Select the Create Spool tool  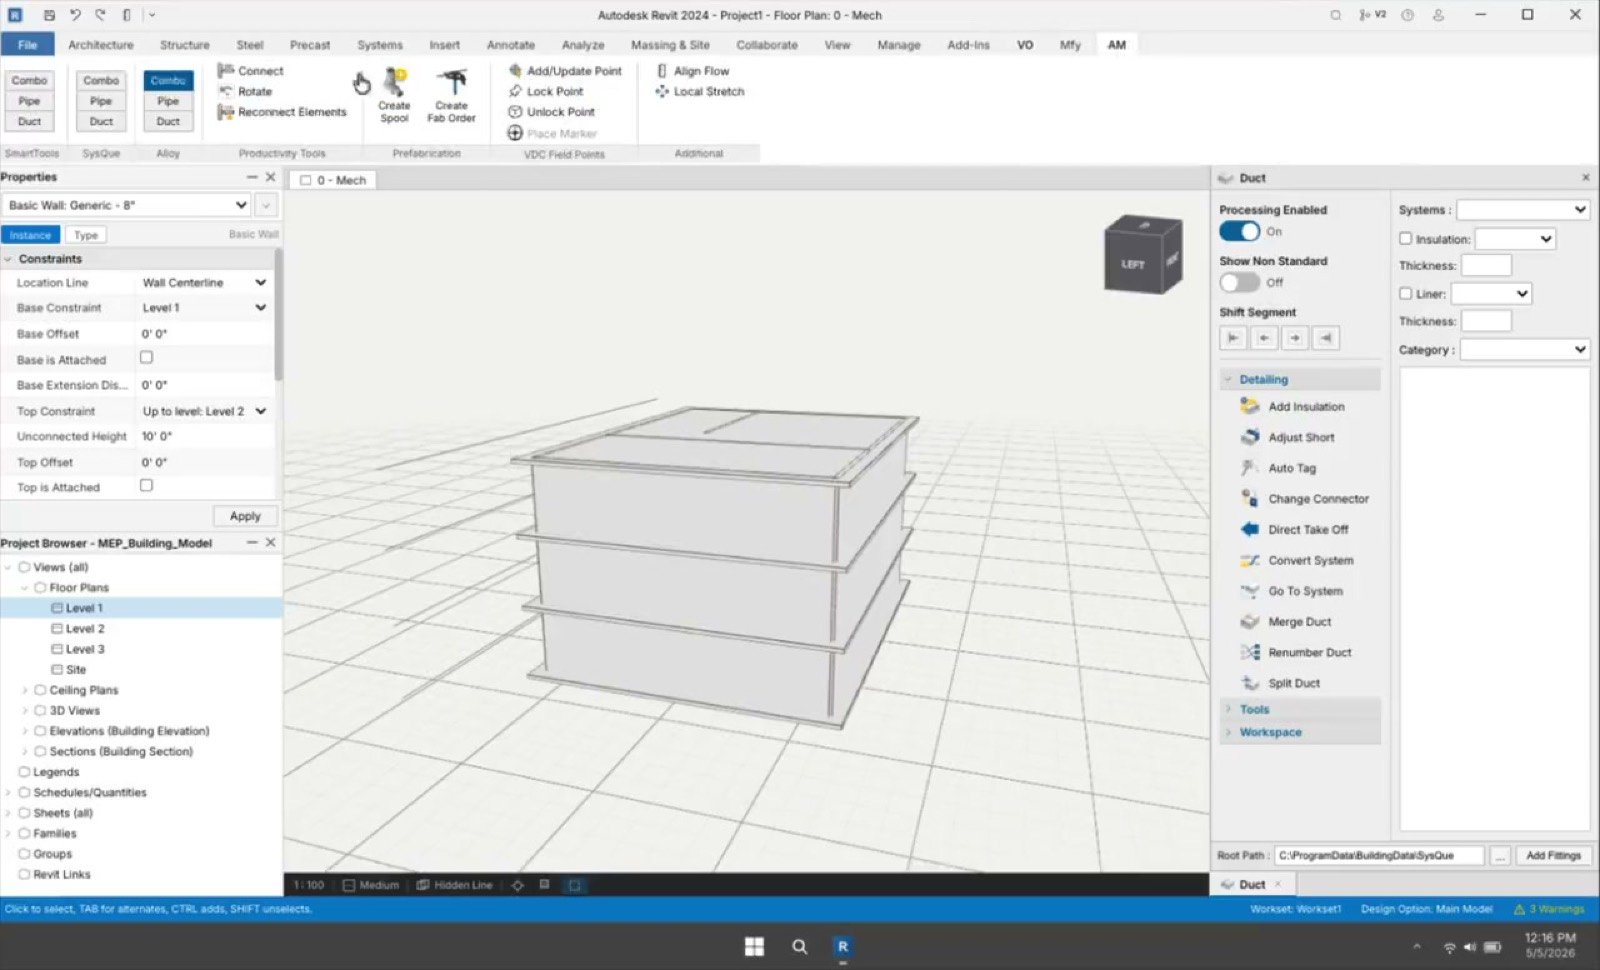coord(394,96)
